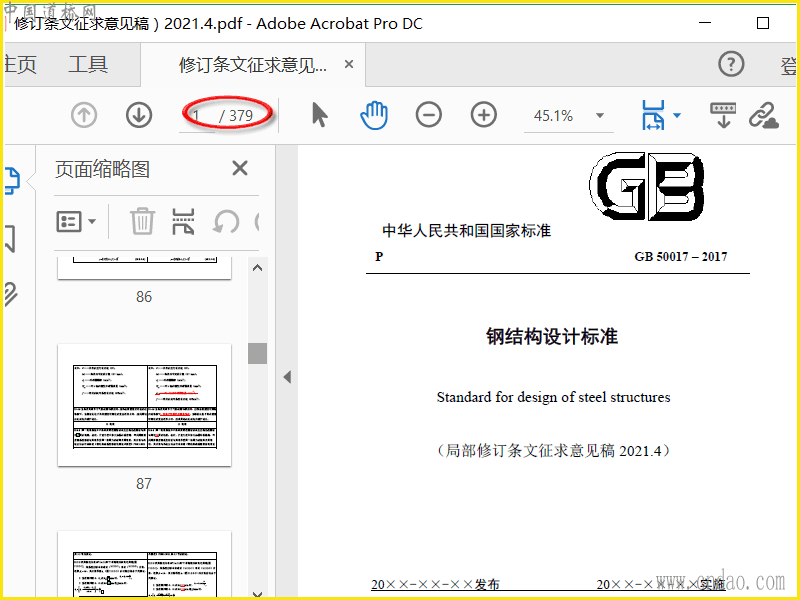The width and height of the screenshot is (800, 600).
Task: Click the fit width page icon
Action: pos(653,115)
